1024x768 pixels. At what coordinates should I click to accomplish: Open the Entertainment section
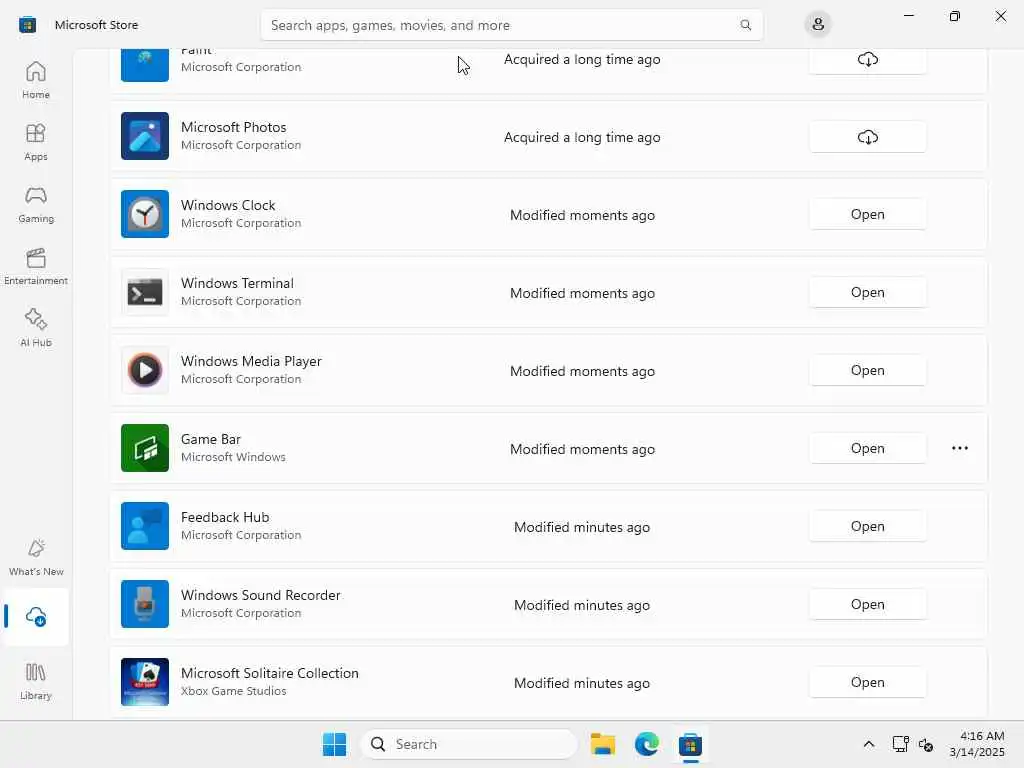[35, 266]
